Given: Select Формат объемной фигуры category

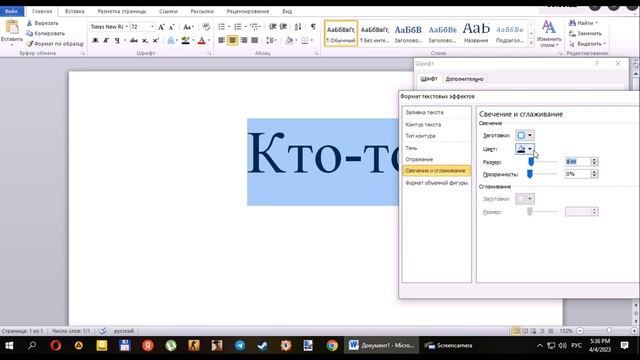Looking at the screenshot, I should (x=436, y=183).
